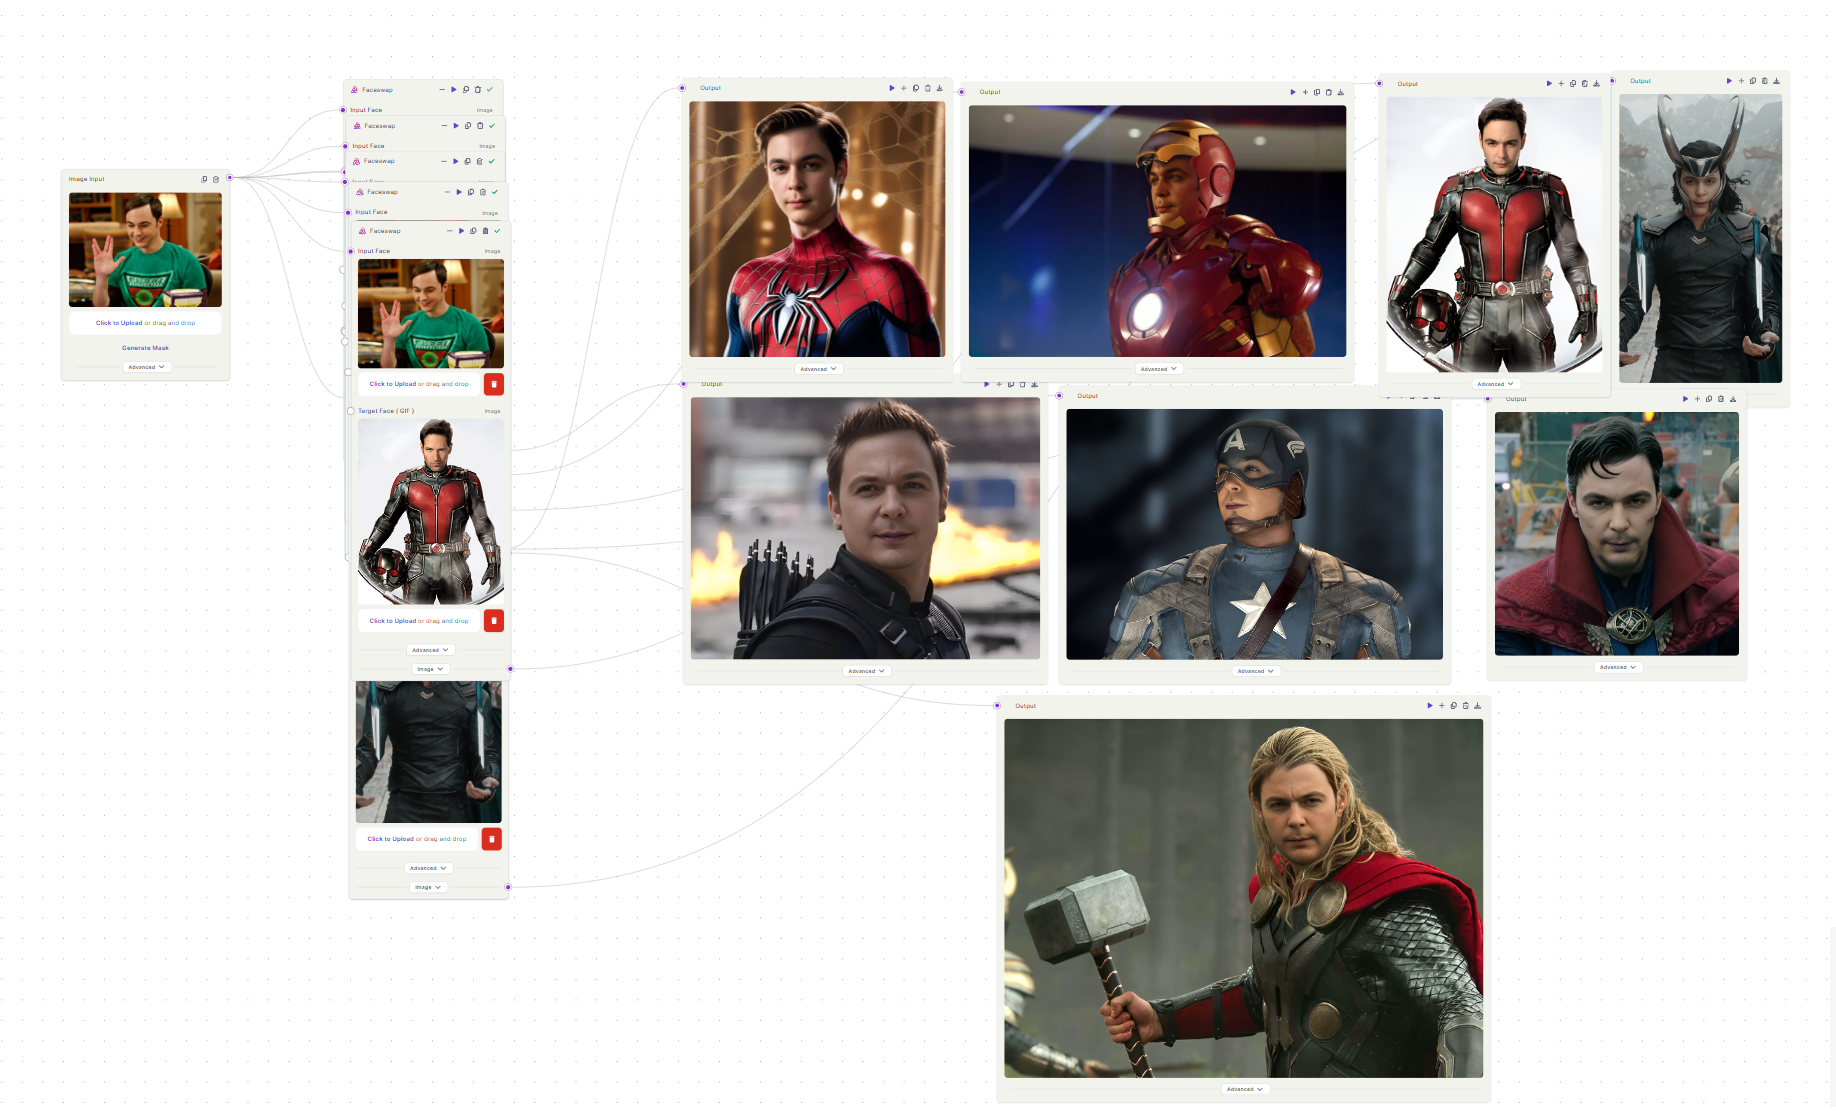This screenshot has height=1113, width=1836.
Task: Delete the Spider-Man Output node
Action: (928, 88)
